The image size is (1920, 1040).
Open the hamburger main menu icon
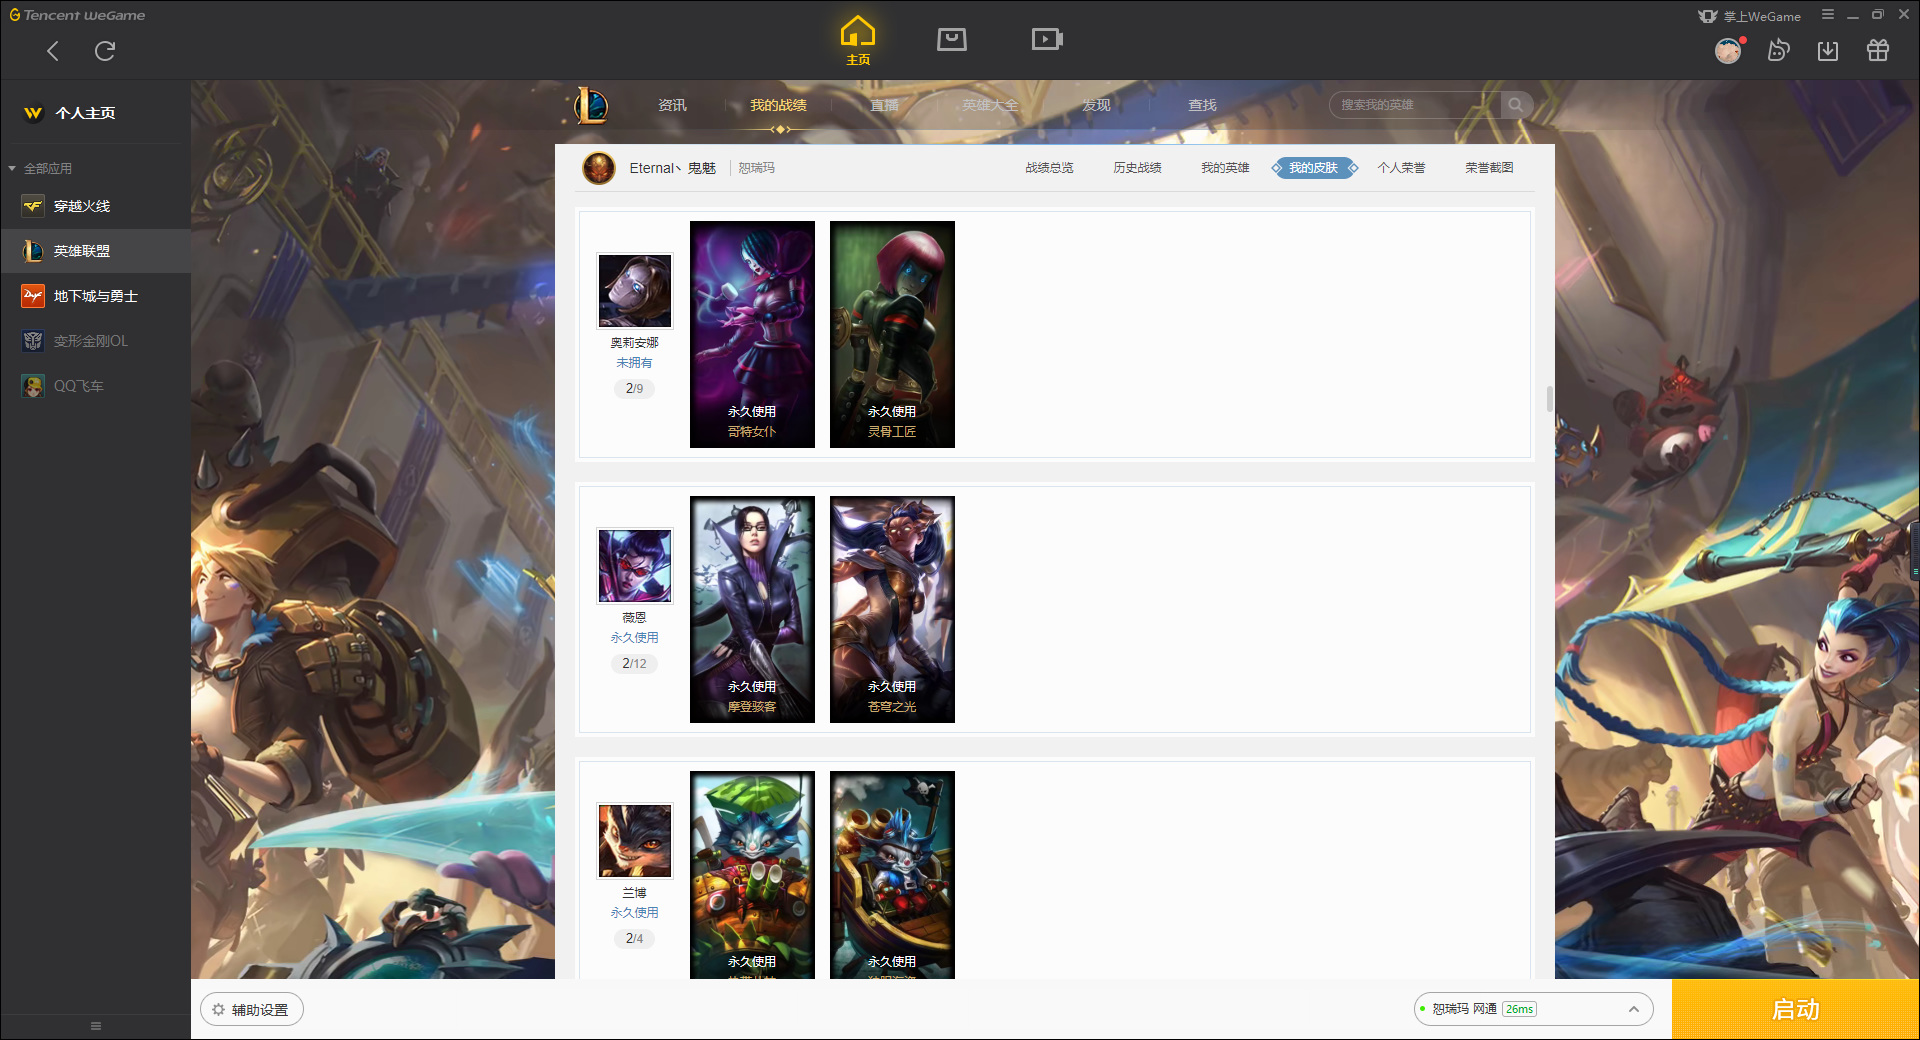tap(1828, 15)
